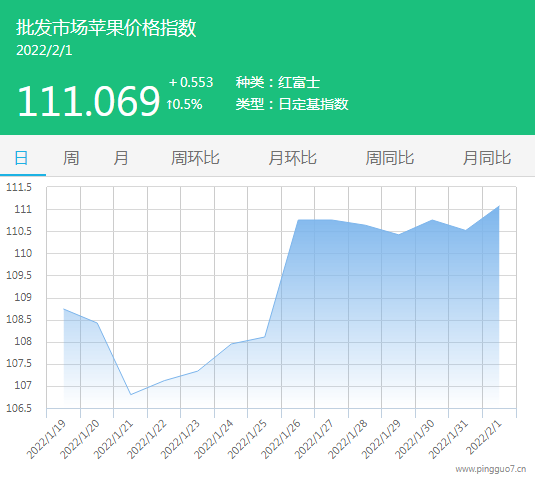Click the 111.069 index value
The height and width of the screenshot is (478, 535).
click(x=88, y=101)
